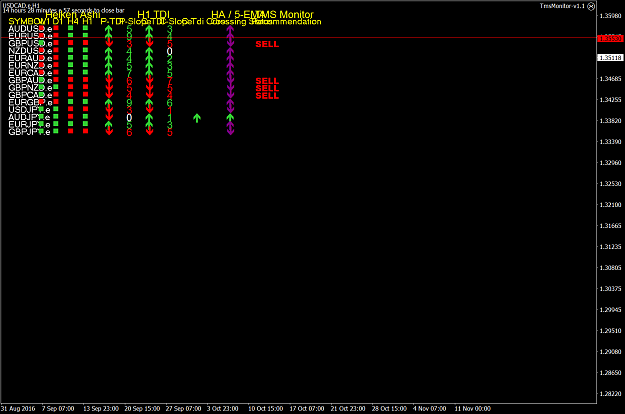Click the H1 TDI section heading
The width and height of the screenshot is (625, 414).
[153, 15]
